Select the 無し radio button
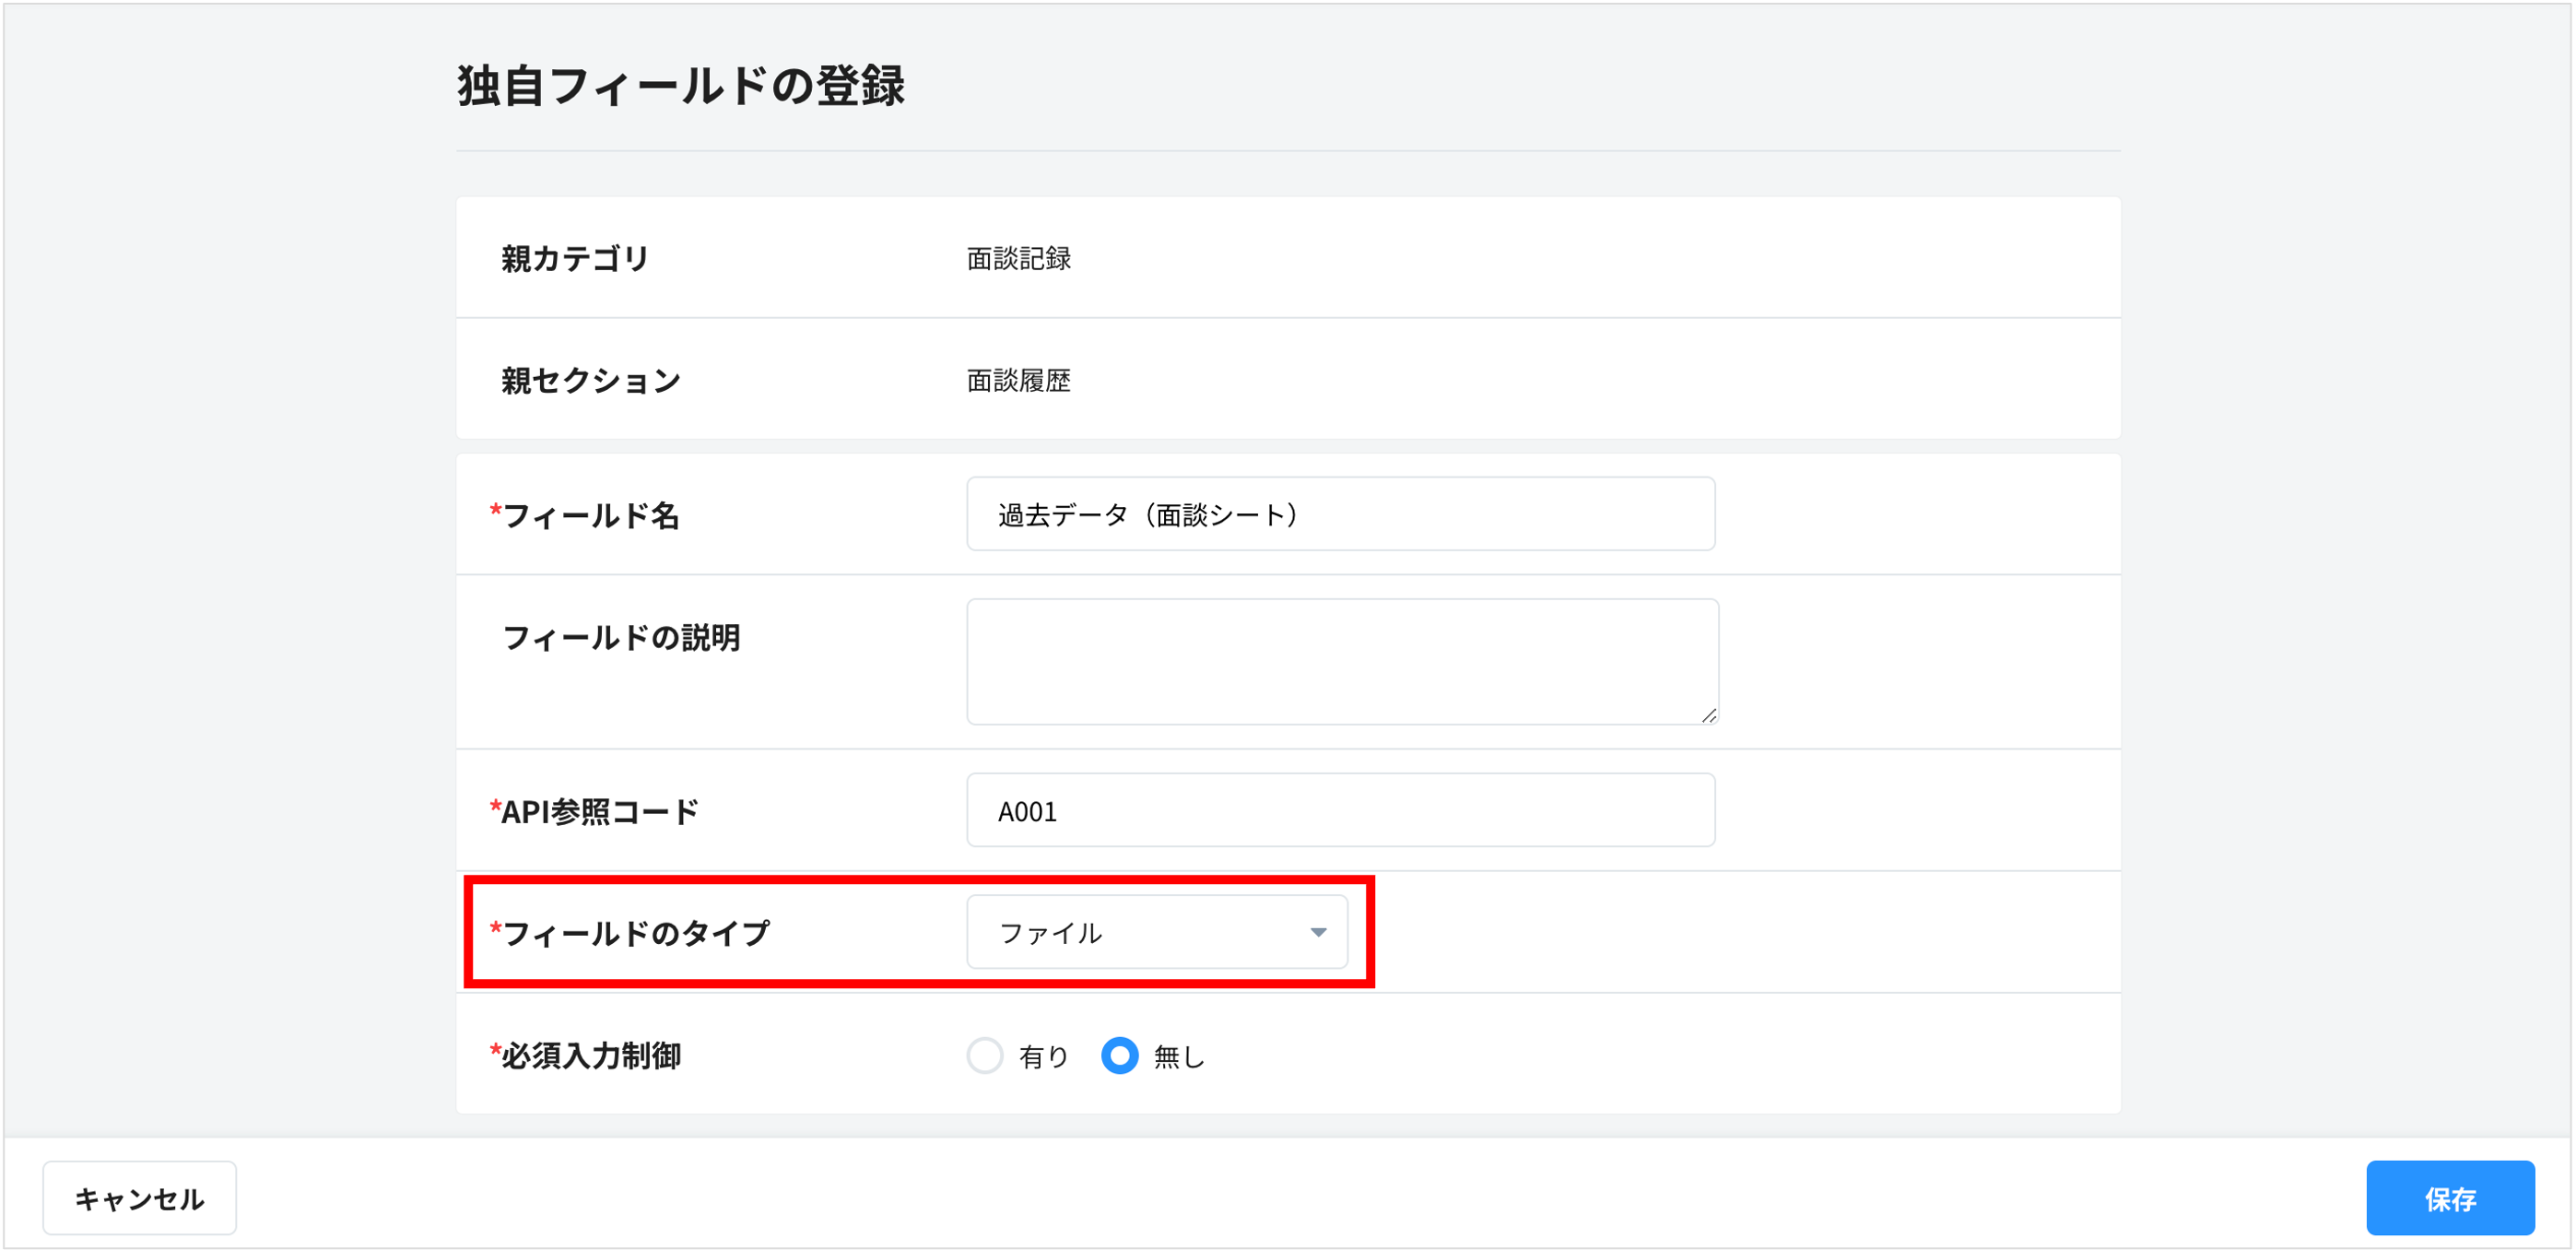 pos(1120,1056)
